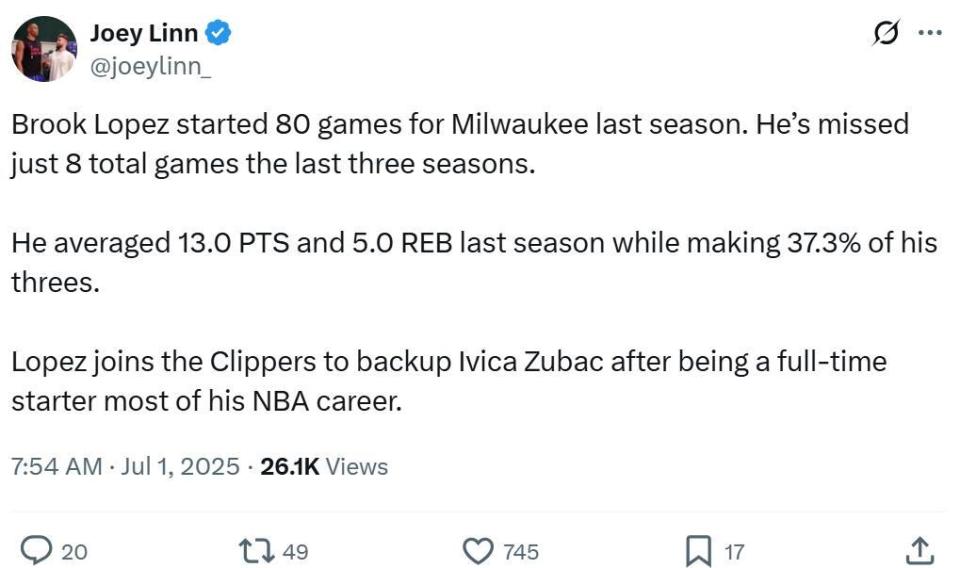Click the like count of 745
The image size is (960, 568).
tap(521, 551)
